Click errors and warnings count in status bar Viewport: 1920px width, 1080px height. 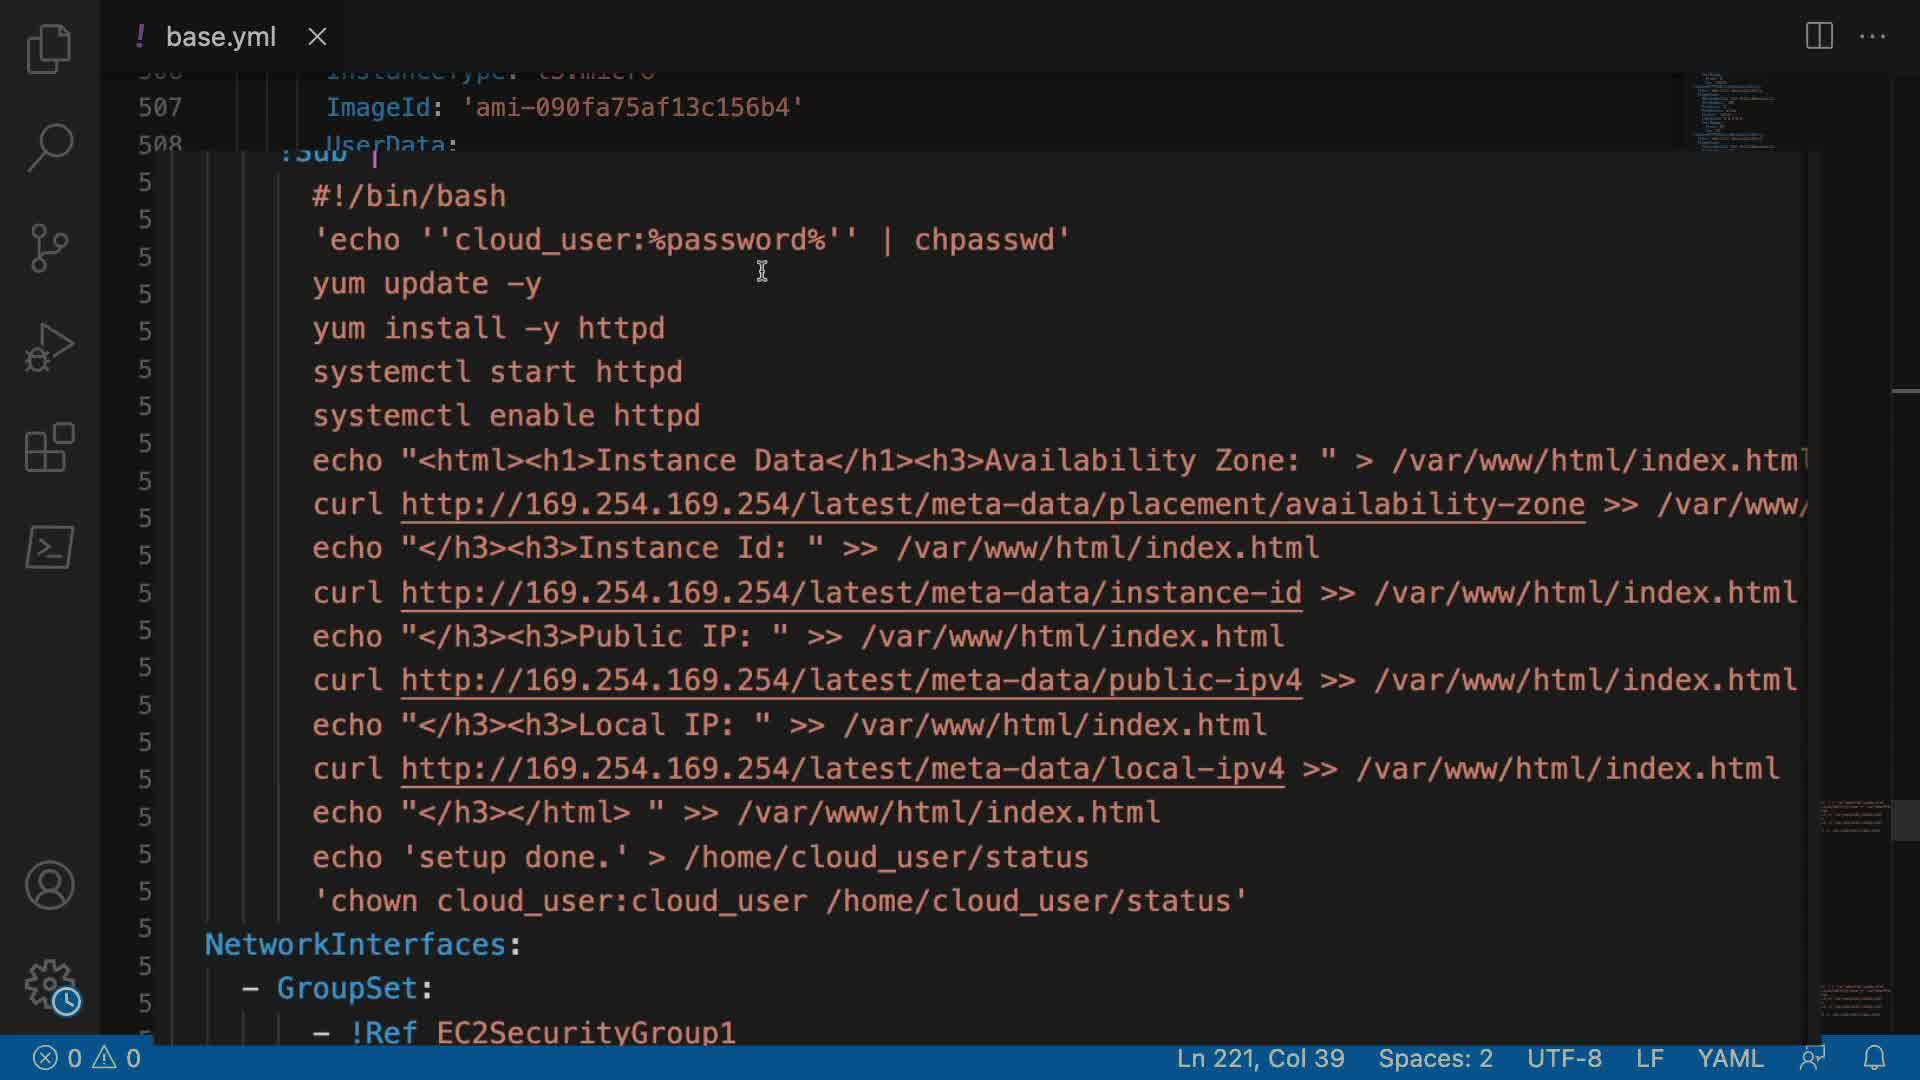87,1058
